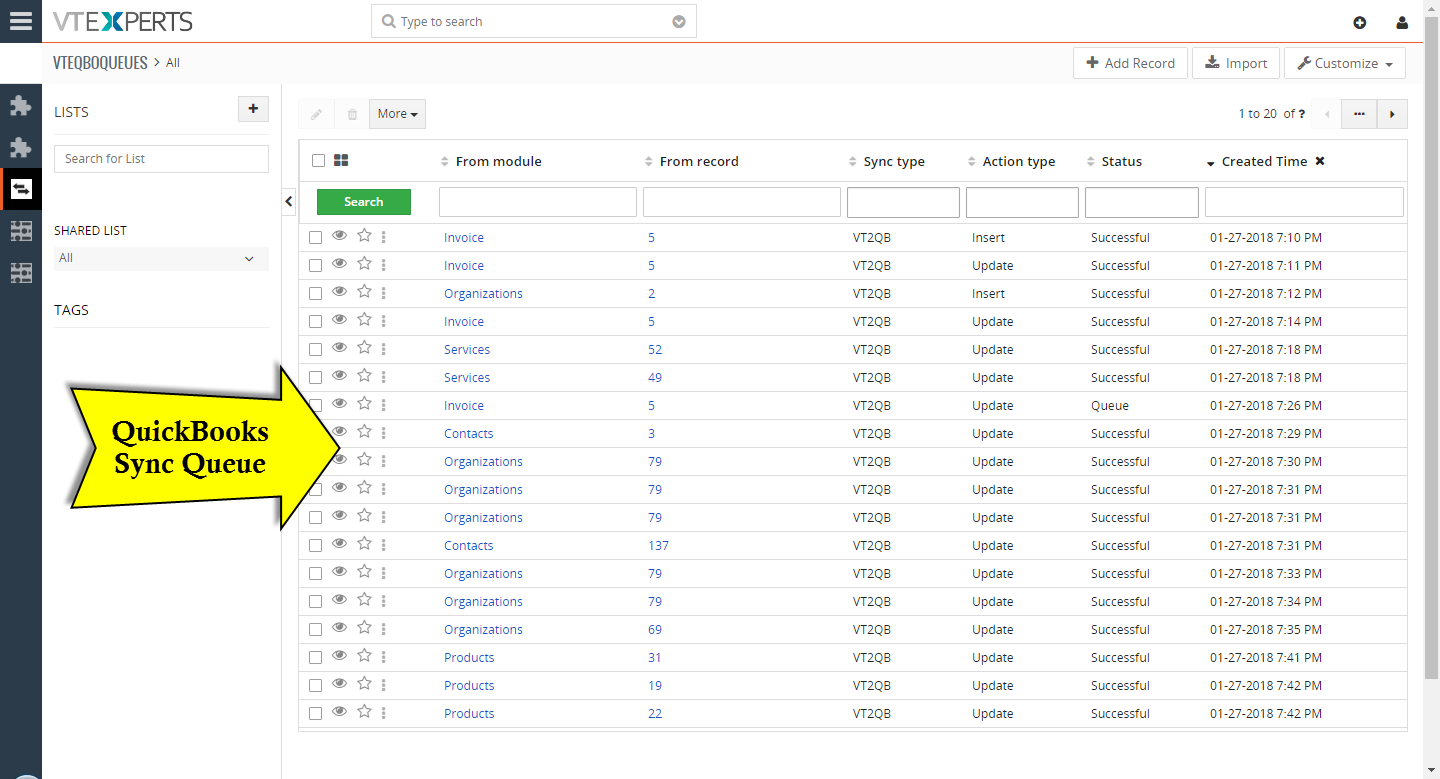Open Products link for record 31
The height and width of the screenshot is (779, 1440).
469,657
